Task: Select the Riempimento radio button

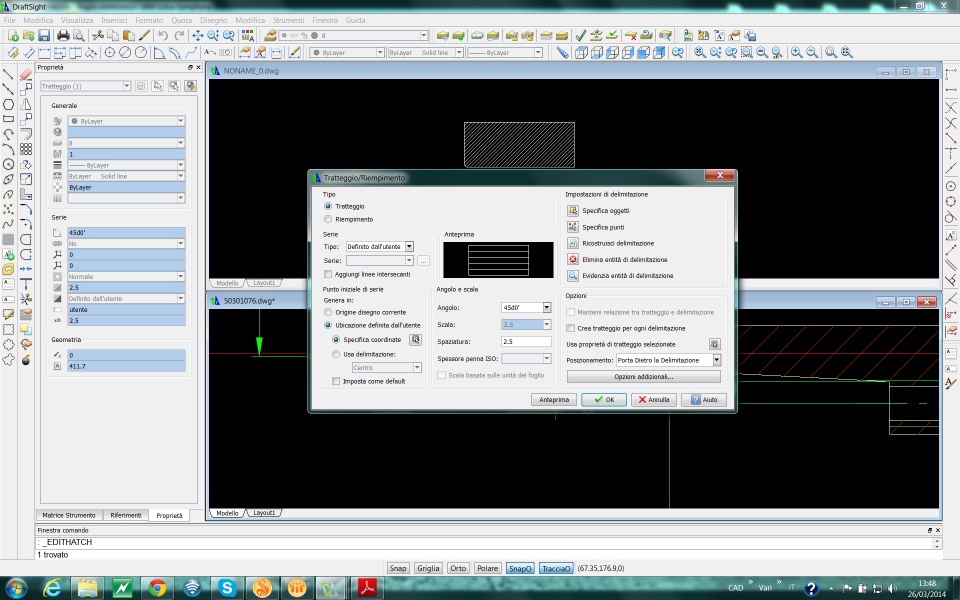Action: (328, 219)
